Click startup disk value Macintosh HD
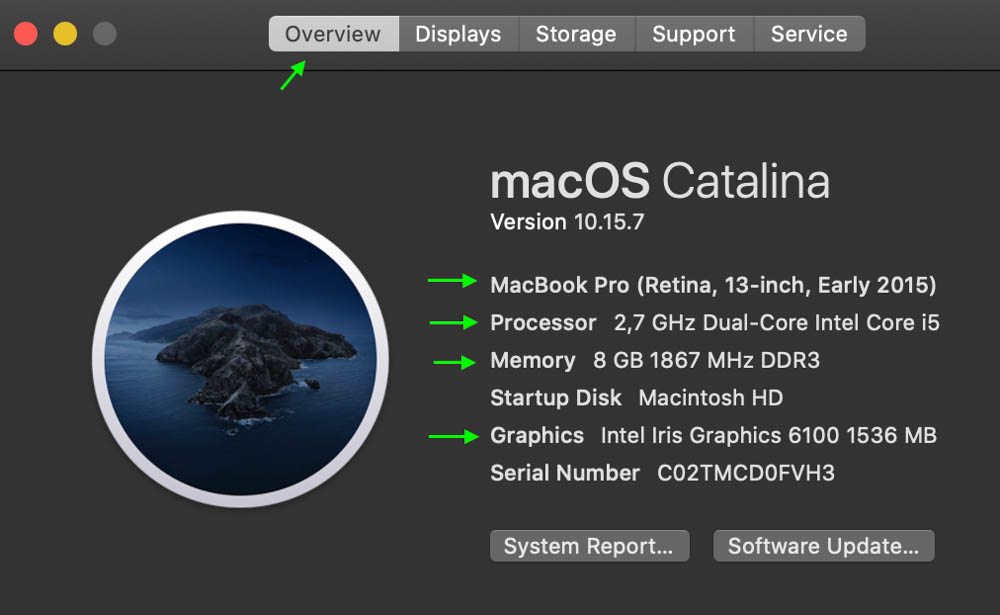 tap(710, 398)
